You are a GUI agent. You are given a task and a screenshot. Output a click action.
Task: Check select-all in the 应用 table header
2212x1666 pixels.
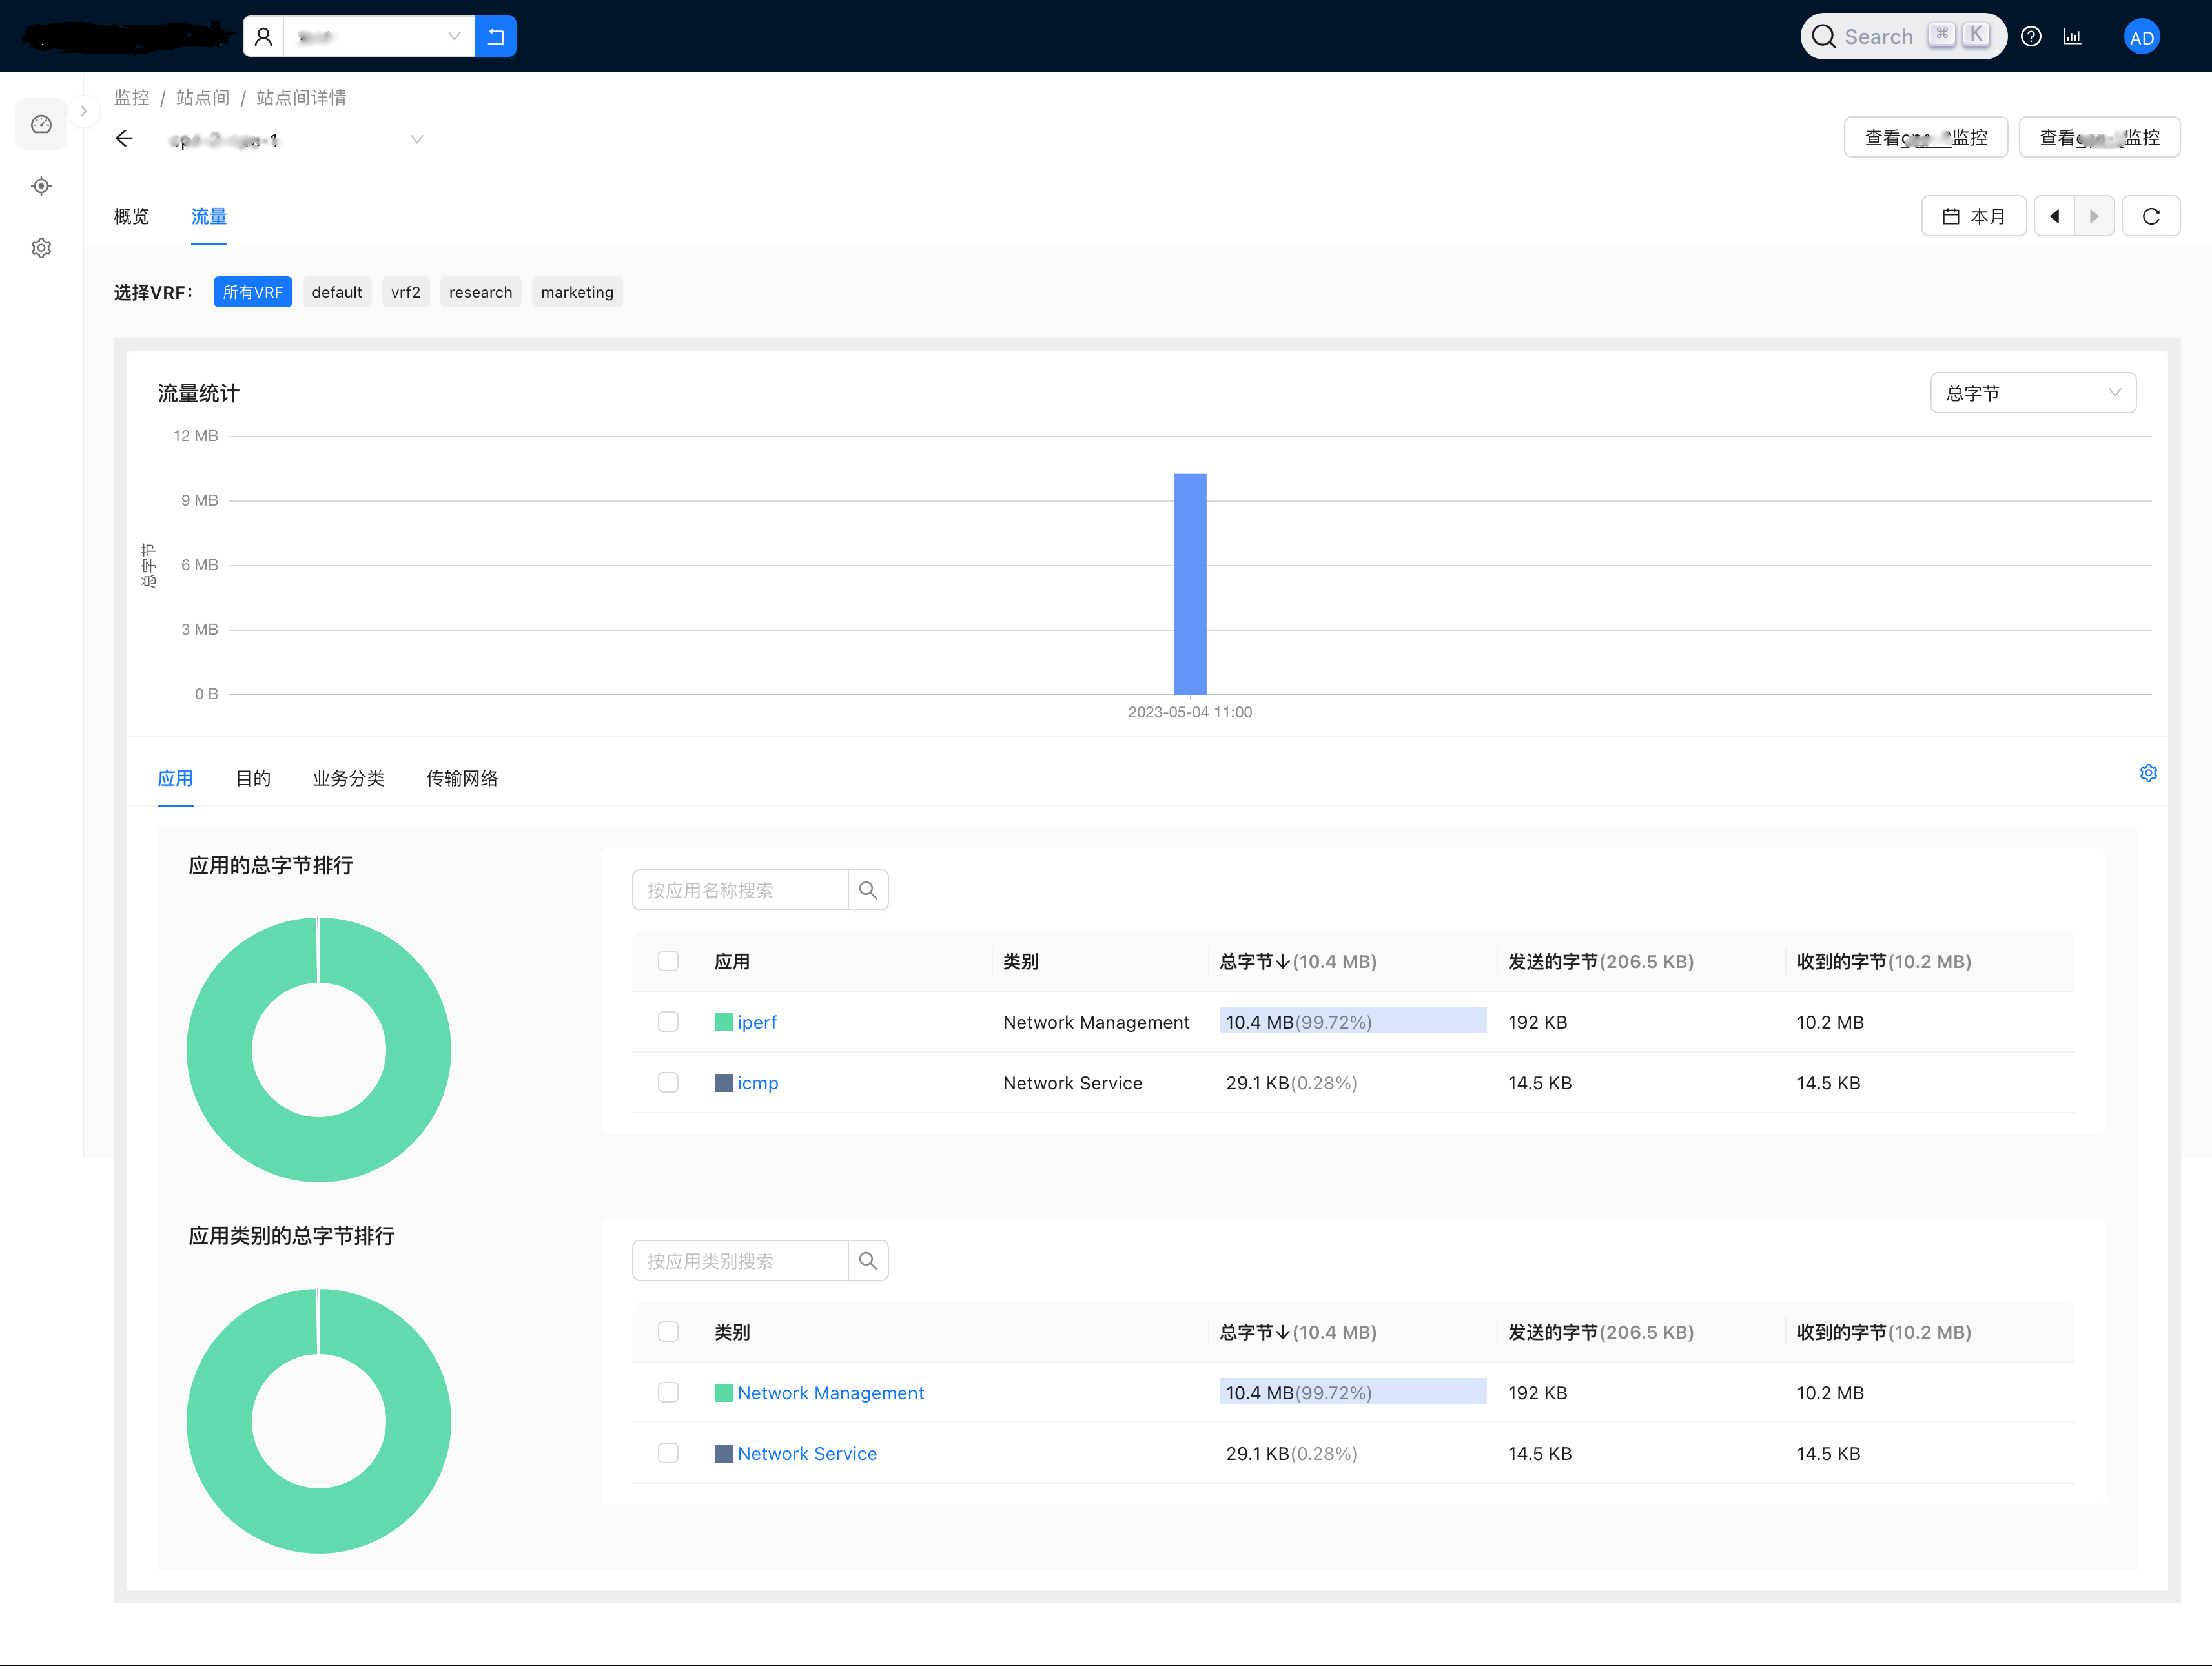(668, 961)
